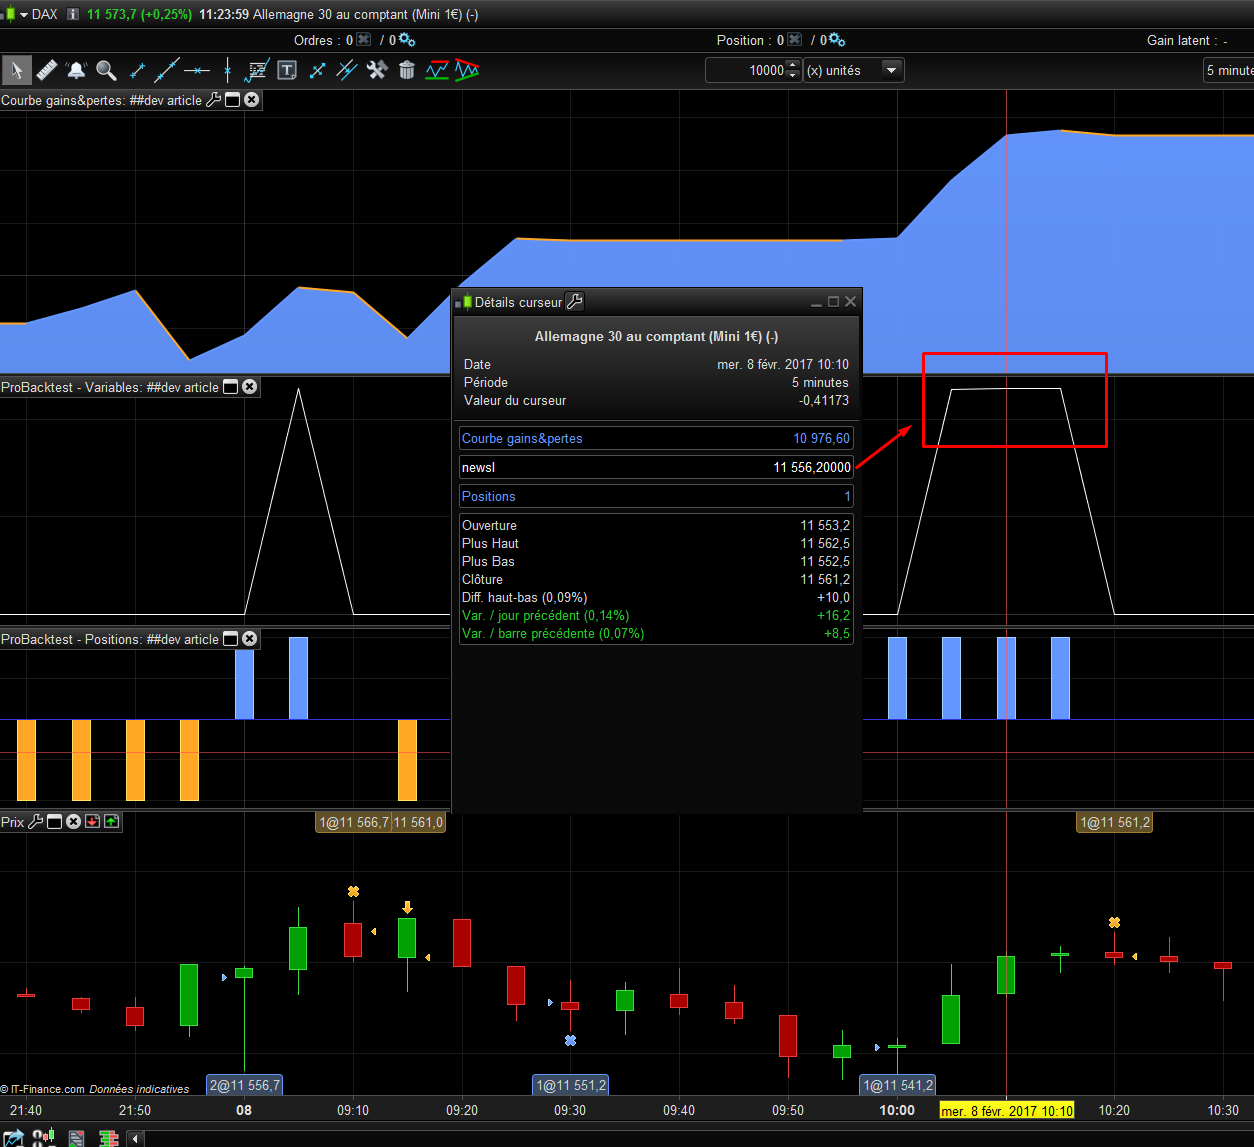Image resolution: width=1254 pixels, height=1147 pixels.
Task: Click the 1@11 561,2 order label
Action: click(1115, 822)
